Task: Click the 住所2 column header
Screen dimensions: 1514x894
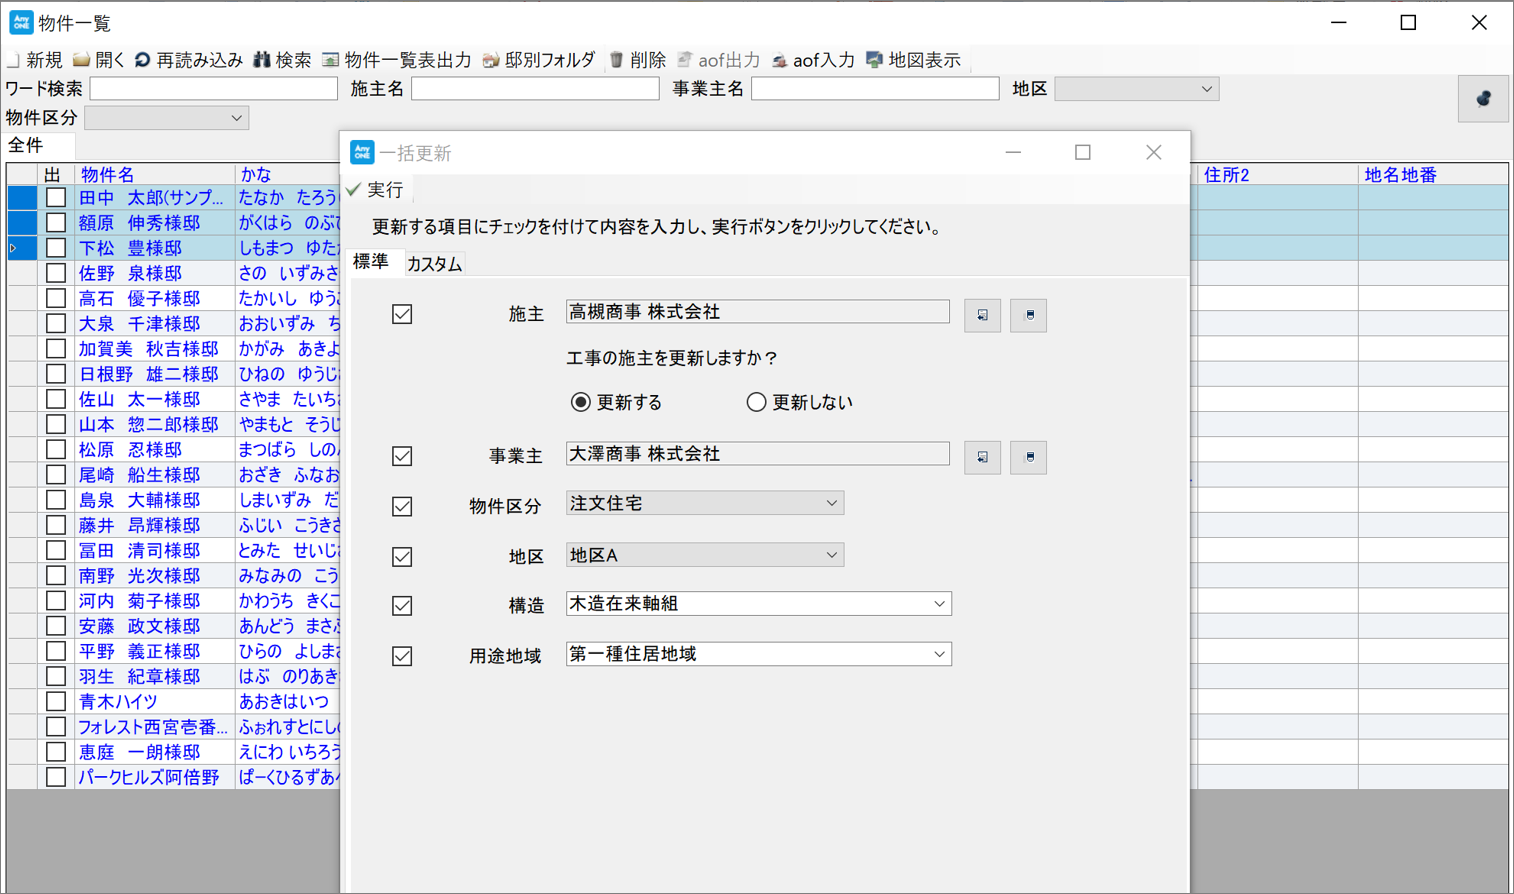Action: pos(1276,175)
